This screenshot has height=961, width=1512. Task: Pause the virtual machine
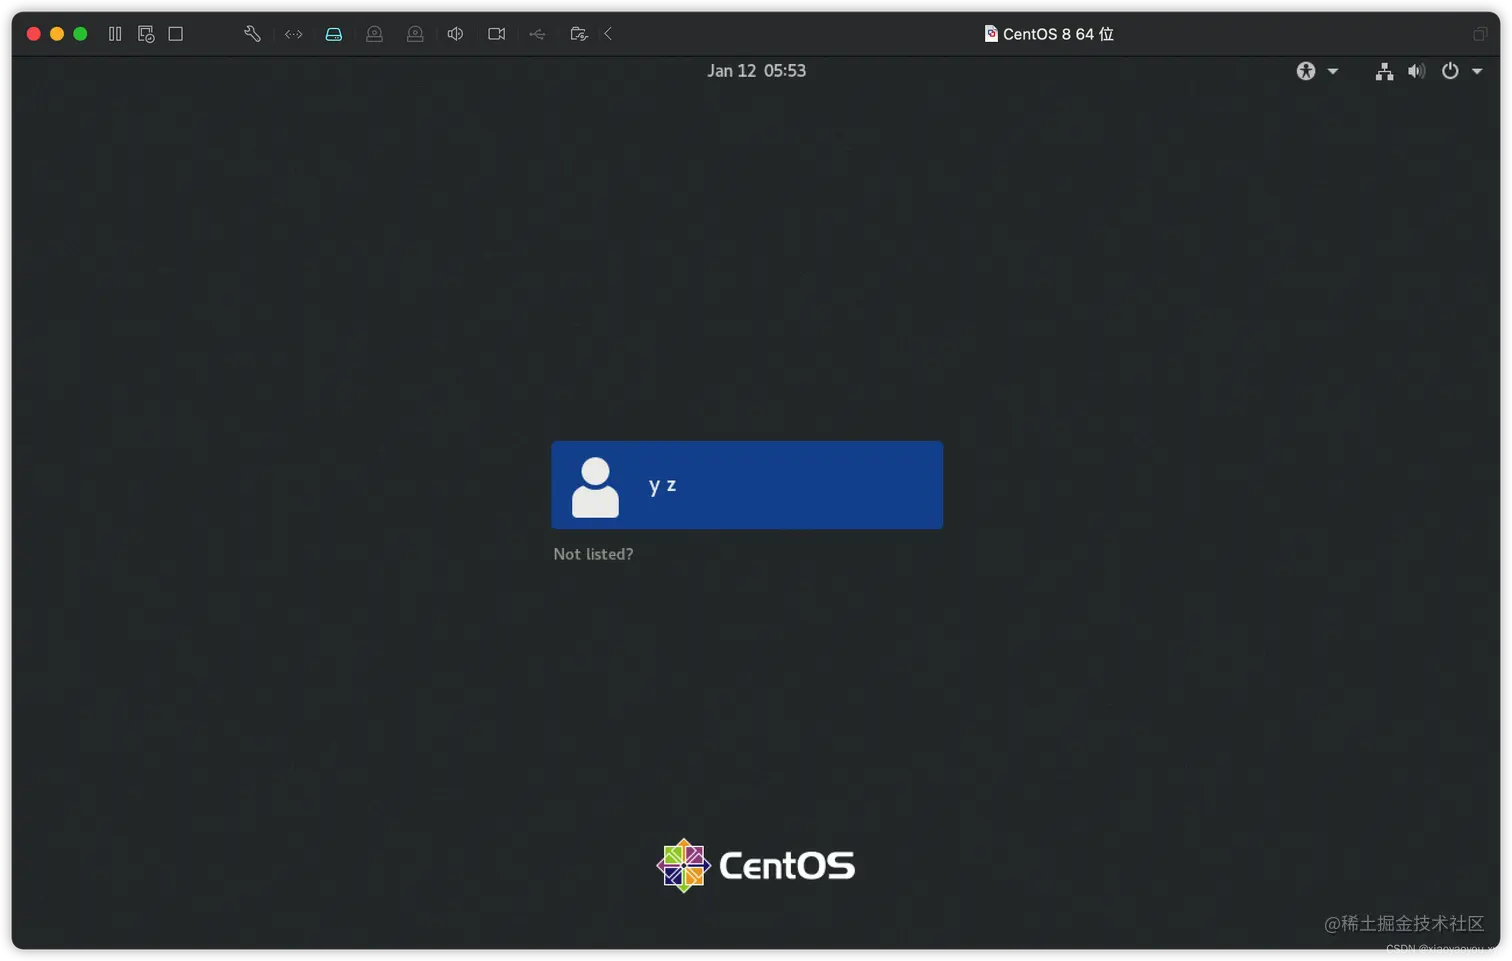point(115,34)
